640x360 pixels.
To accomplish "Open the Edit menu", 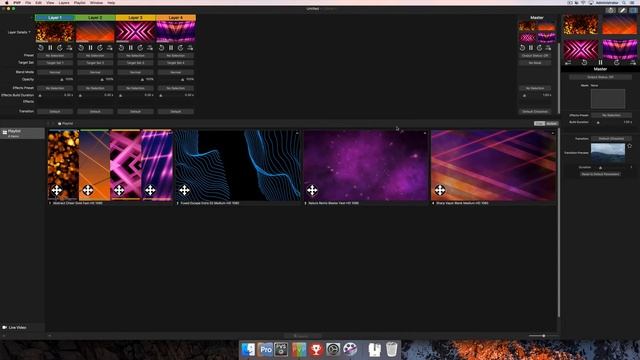I will pyautogui.click(x=38, y=2).
